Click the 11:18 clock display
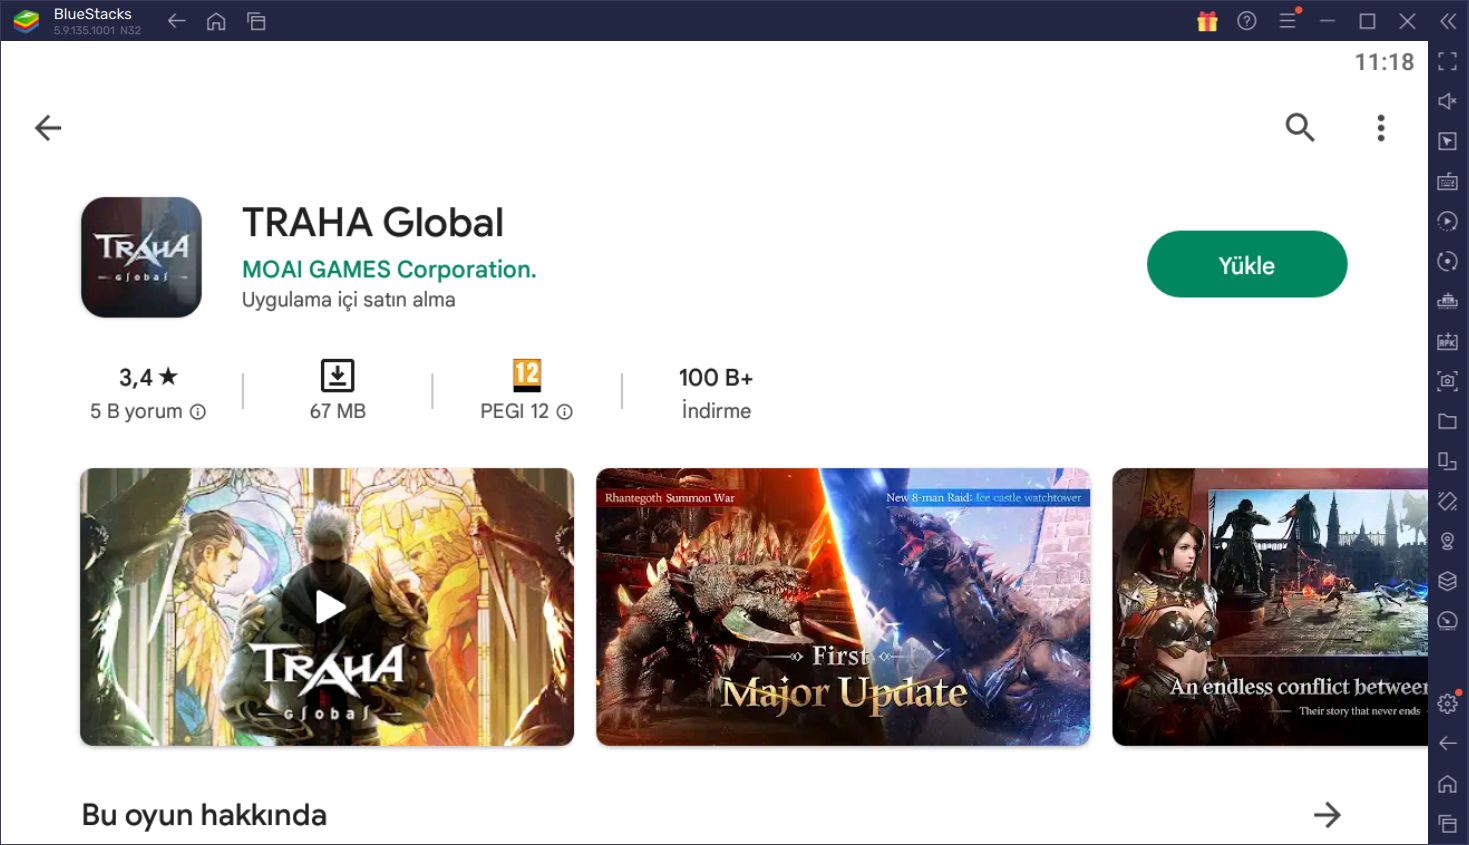 tap(1384, 62)
